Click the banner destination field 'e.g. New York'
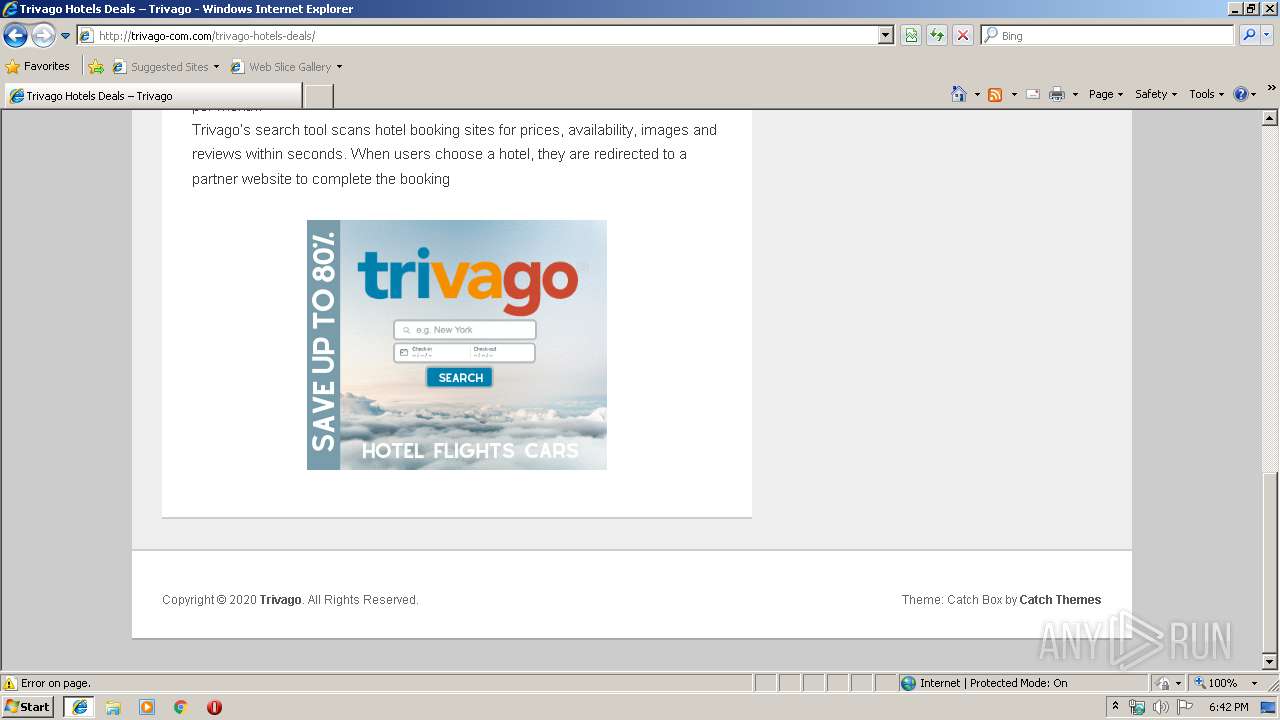The image size is (1280, 720). click(465, 330)
